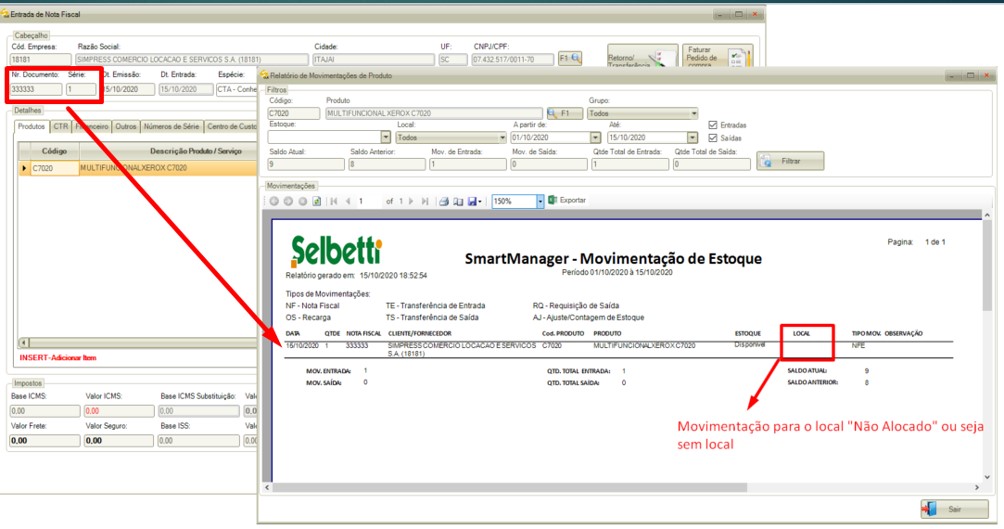Click the Razão Social field

click(x=191, y=60)
